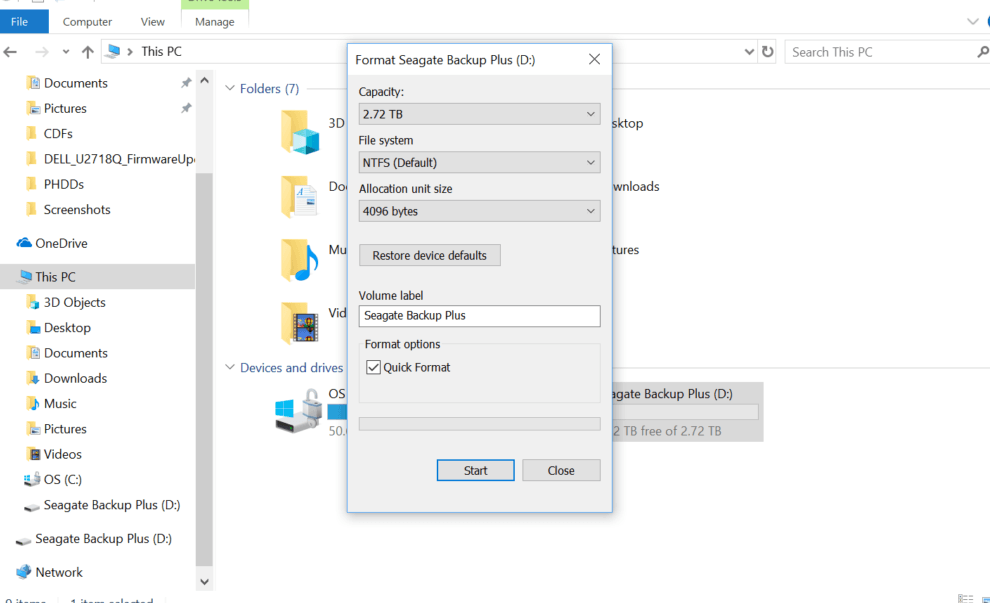990x603 pixels.
Task: Uncheck the Quick Format checkbox
Action: 373,367
